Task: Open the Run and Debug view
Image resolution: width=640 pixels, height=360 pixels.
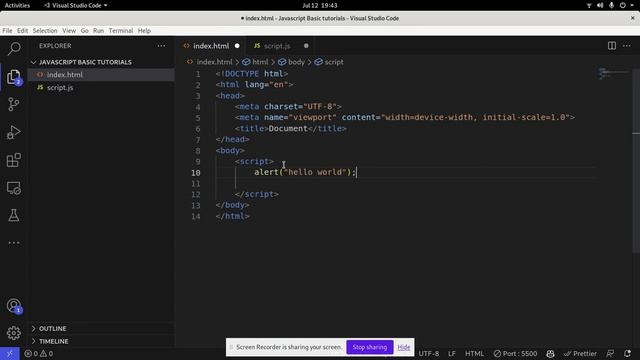Action: 14,132
